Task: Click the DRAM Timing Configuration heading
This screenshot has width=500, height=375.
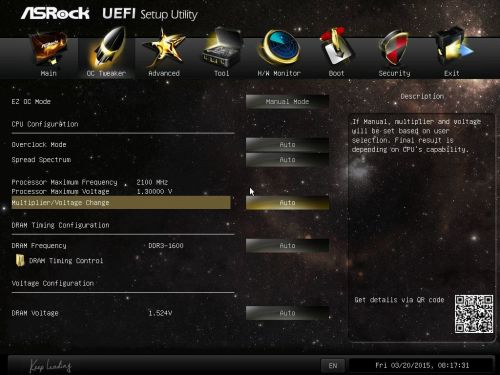Action: tap(60, 225)
